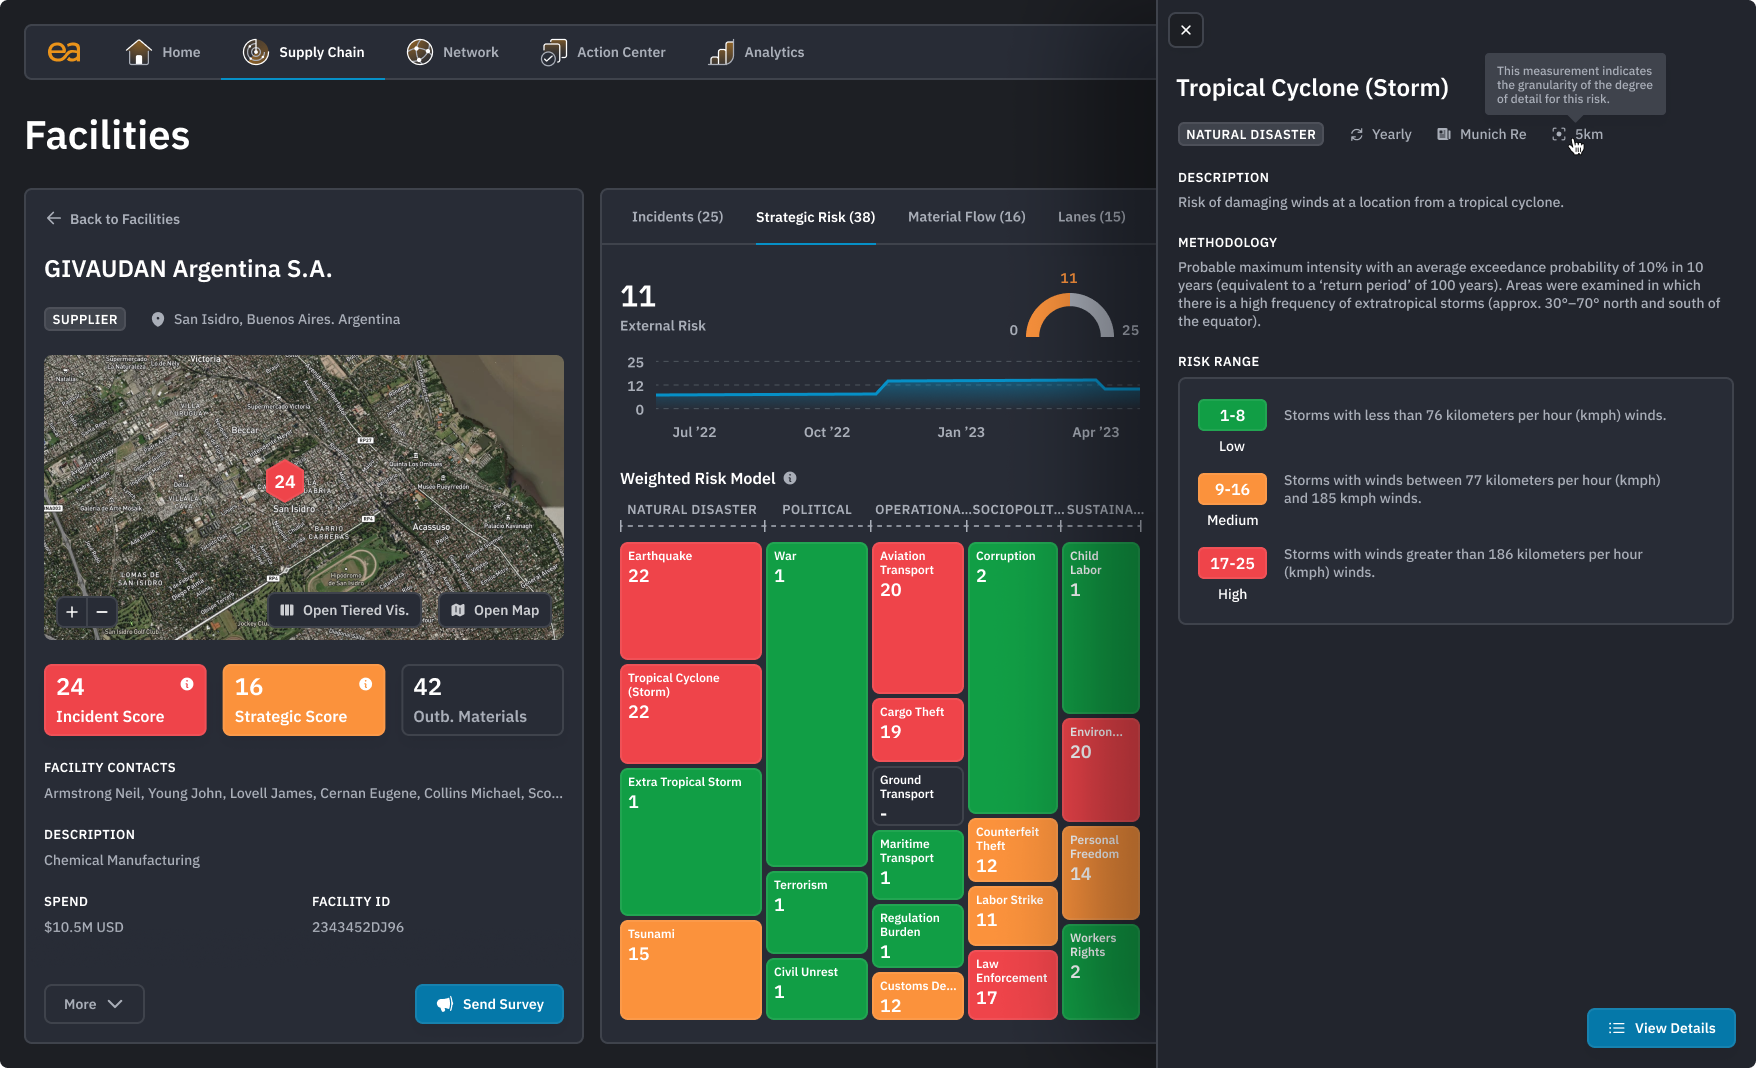The width and height of the screenshot is (1756, 1068).
Task: Open the Analytics menu item
Action: [x=756, y=52]
